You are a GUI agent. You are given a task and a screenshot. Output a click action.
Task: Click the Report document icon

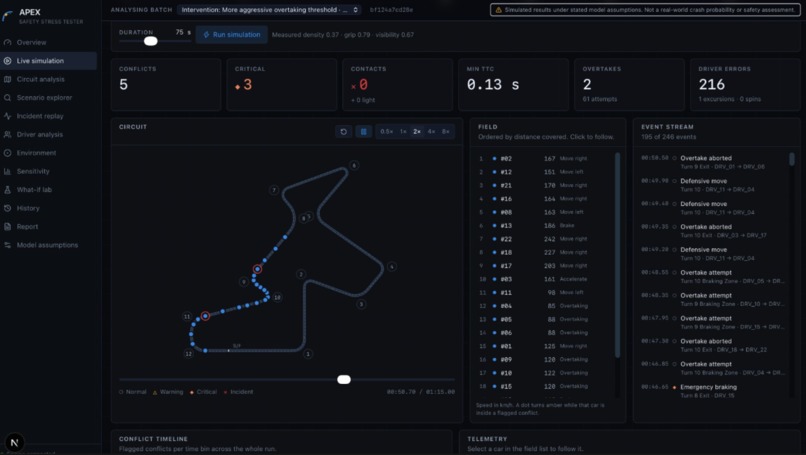(7, 227)
